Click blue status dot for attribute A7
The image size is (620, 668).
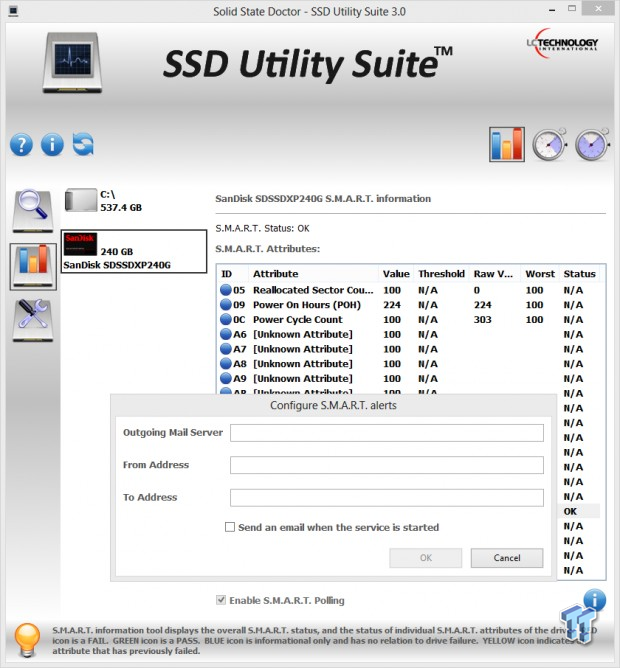(226, 349)
